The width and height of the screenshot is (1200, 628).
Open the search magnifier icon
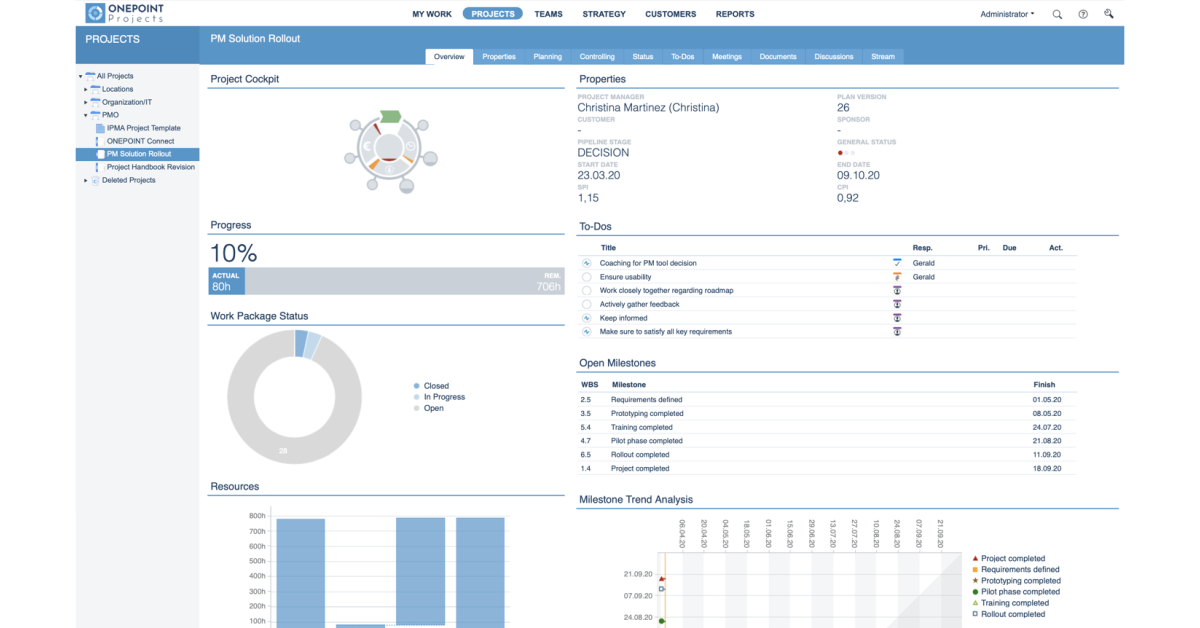pos(1058,14)
